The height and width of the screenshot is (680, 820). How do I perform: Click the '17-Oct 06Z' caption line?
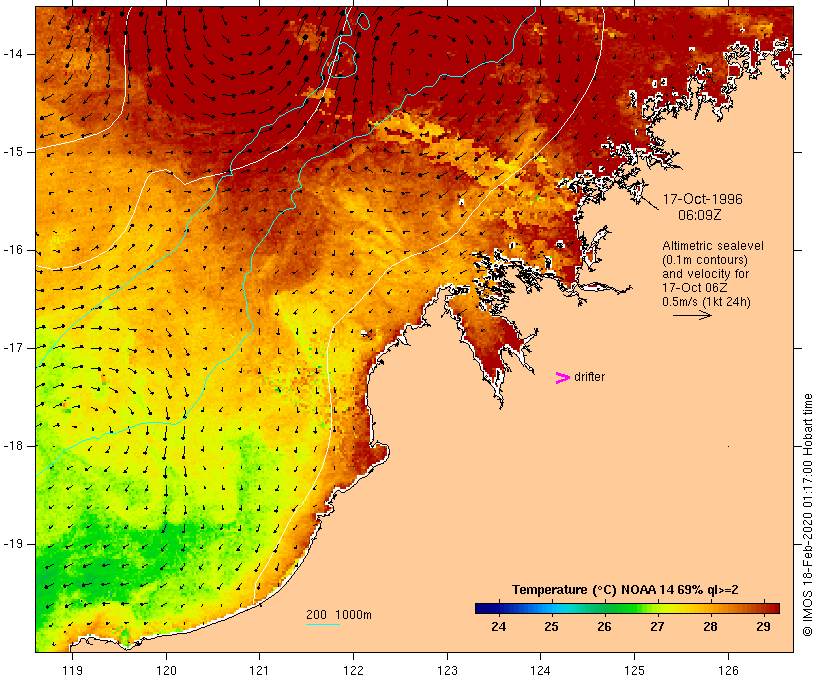click(694, 288)
